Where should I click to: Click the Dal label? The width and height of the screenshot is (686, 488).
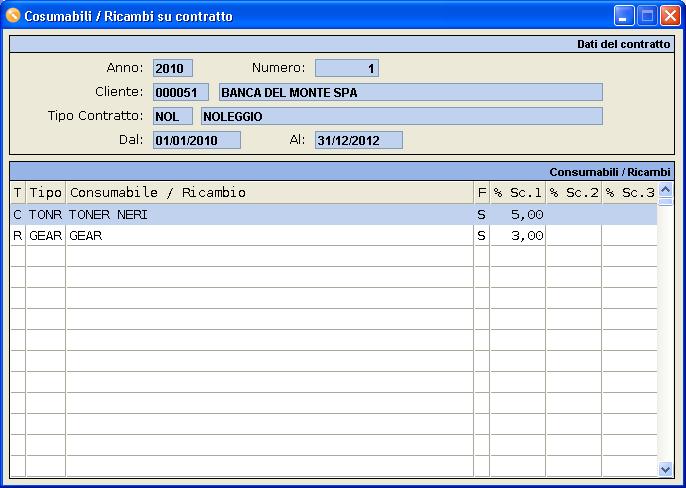(131, 140)
